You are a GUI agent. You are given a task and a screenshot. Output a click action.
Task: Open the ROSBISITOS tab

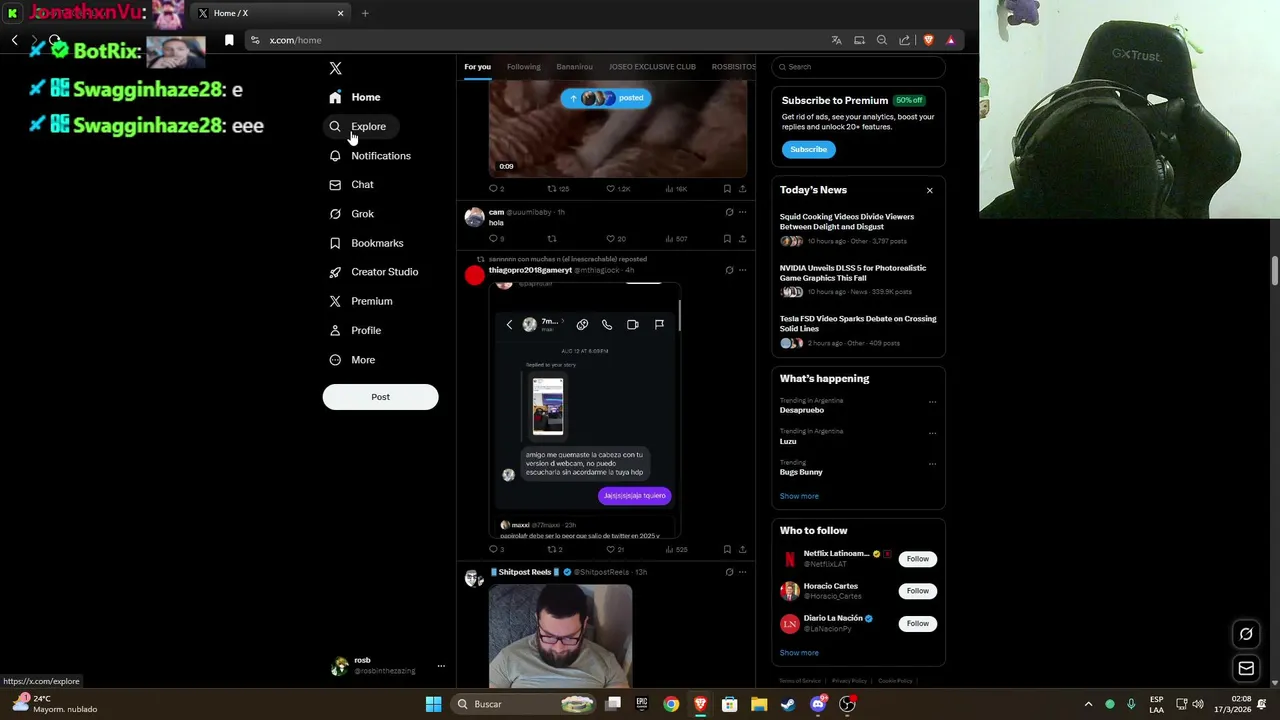[x=734, y=67]
